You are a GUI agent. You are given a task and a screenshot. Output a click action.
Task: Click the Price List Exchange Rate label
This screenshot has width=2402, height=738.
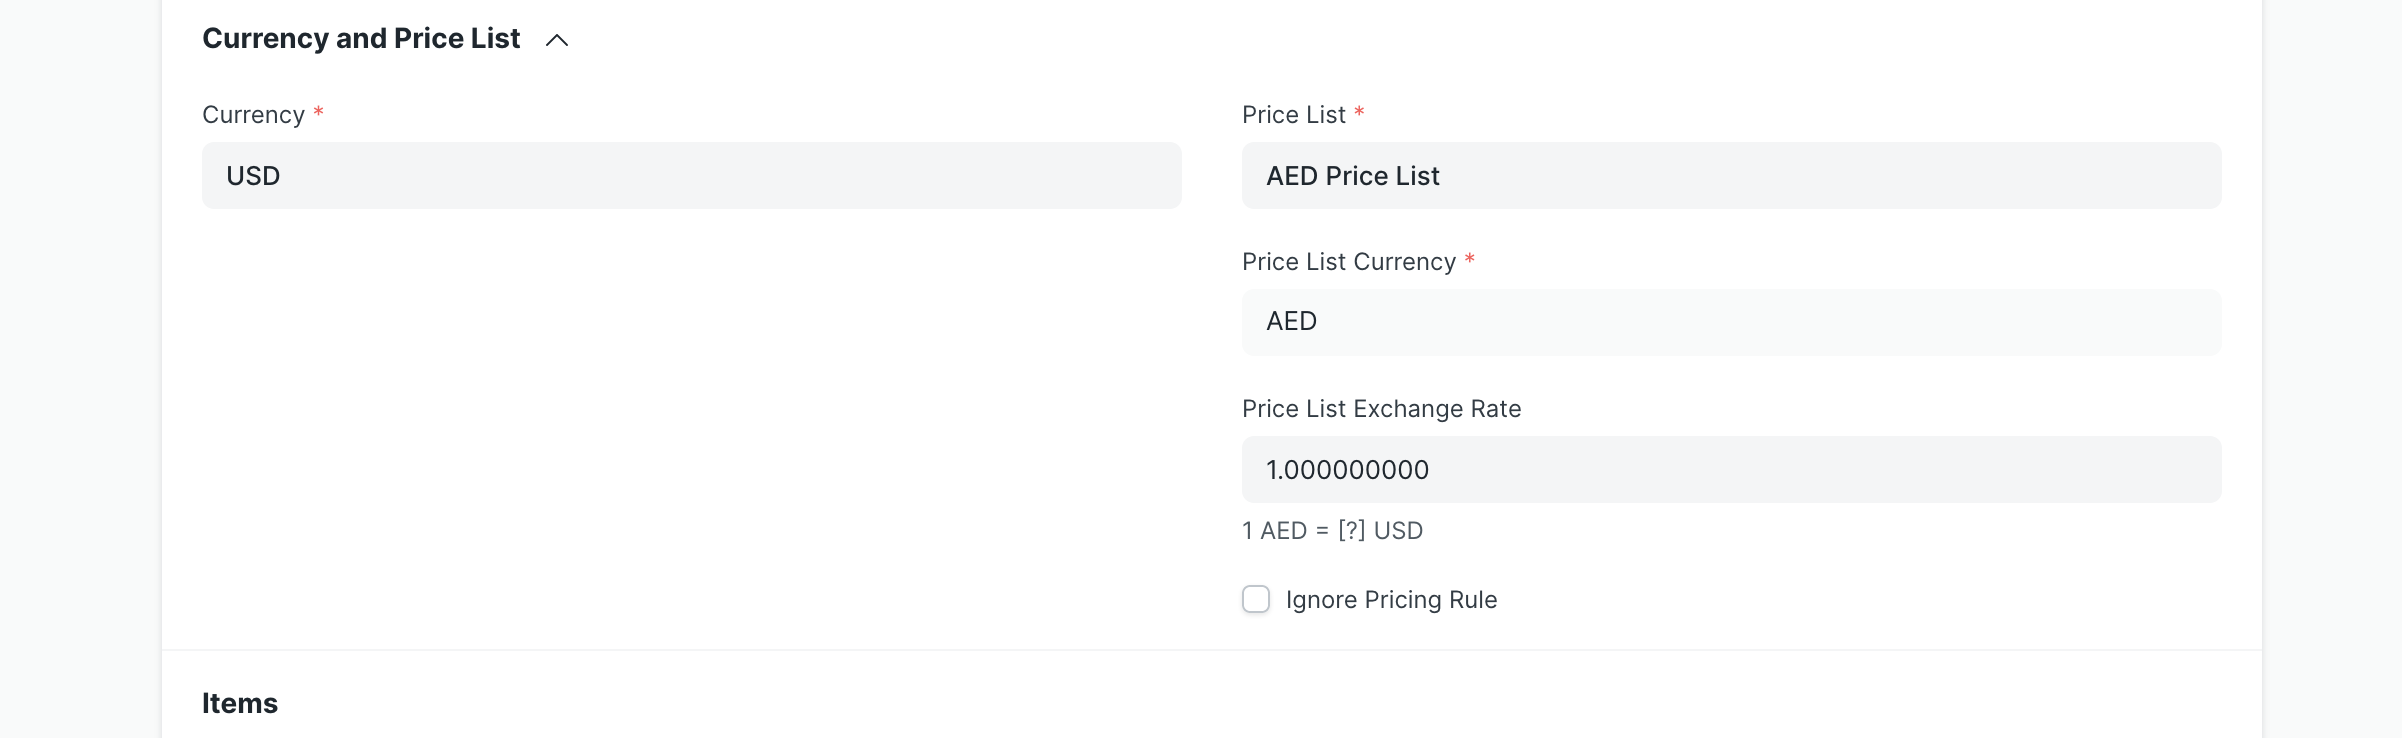pos(1381,408)
